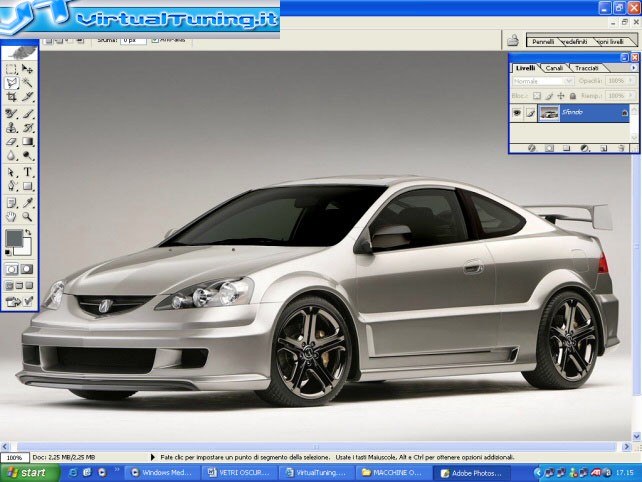This screenshot has width=642, height=482.
Task: Switch to the Canali tab
Action: 554,68
